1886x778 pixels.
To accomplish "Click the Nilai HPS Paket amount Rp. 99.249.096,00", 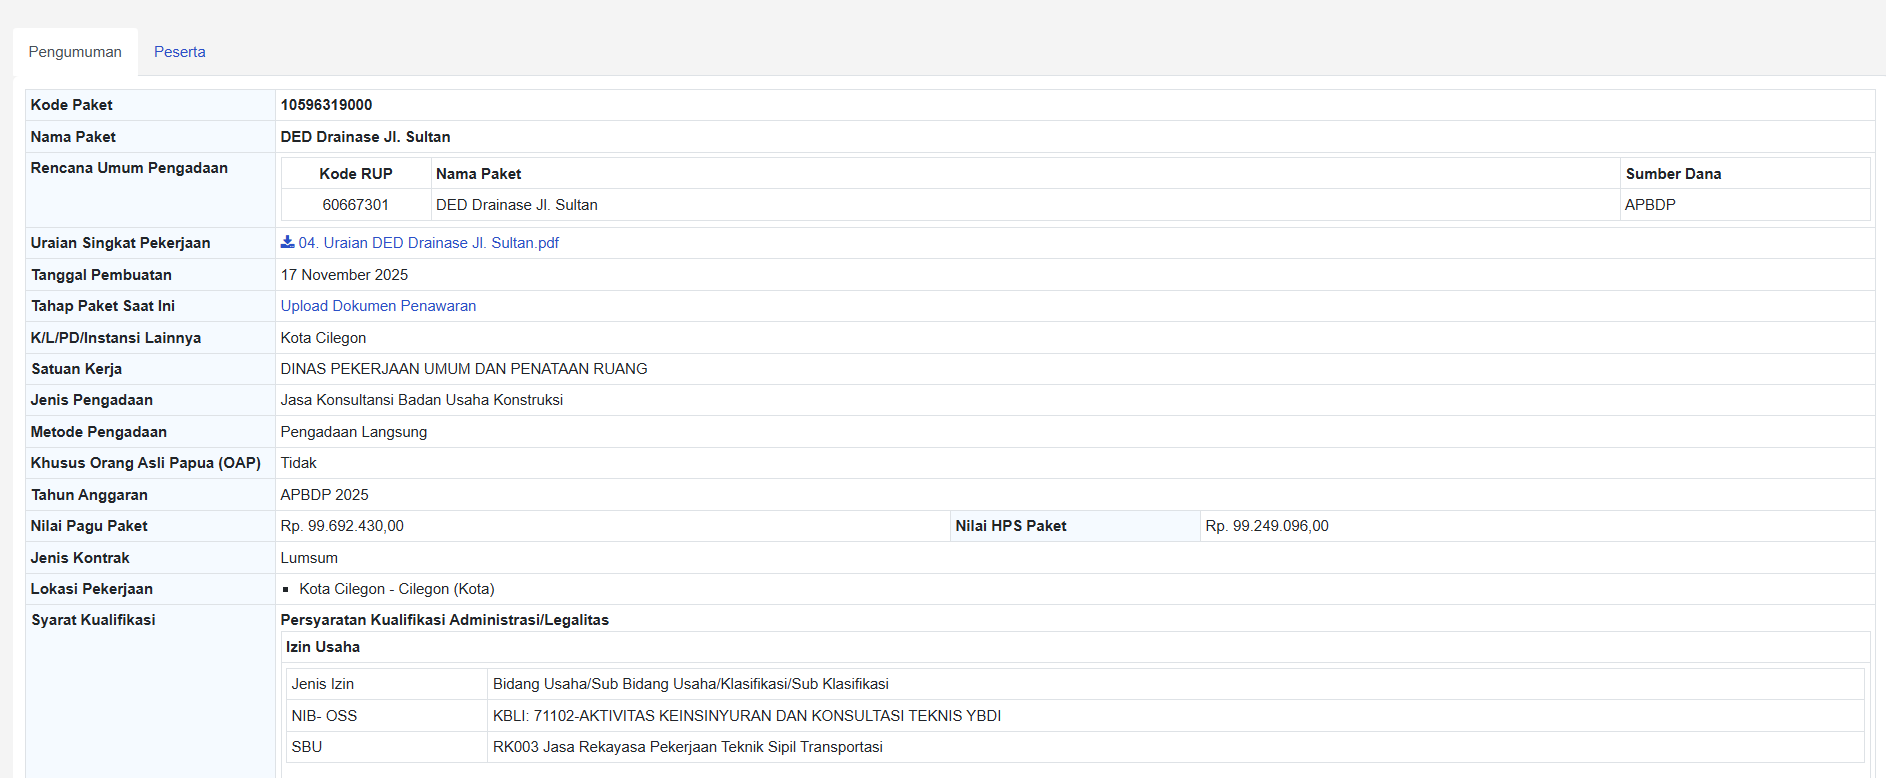I will point(1267,526).
